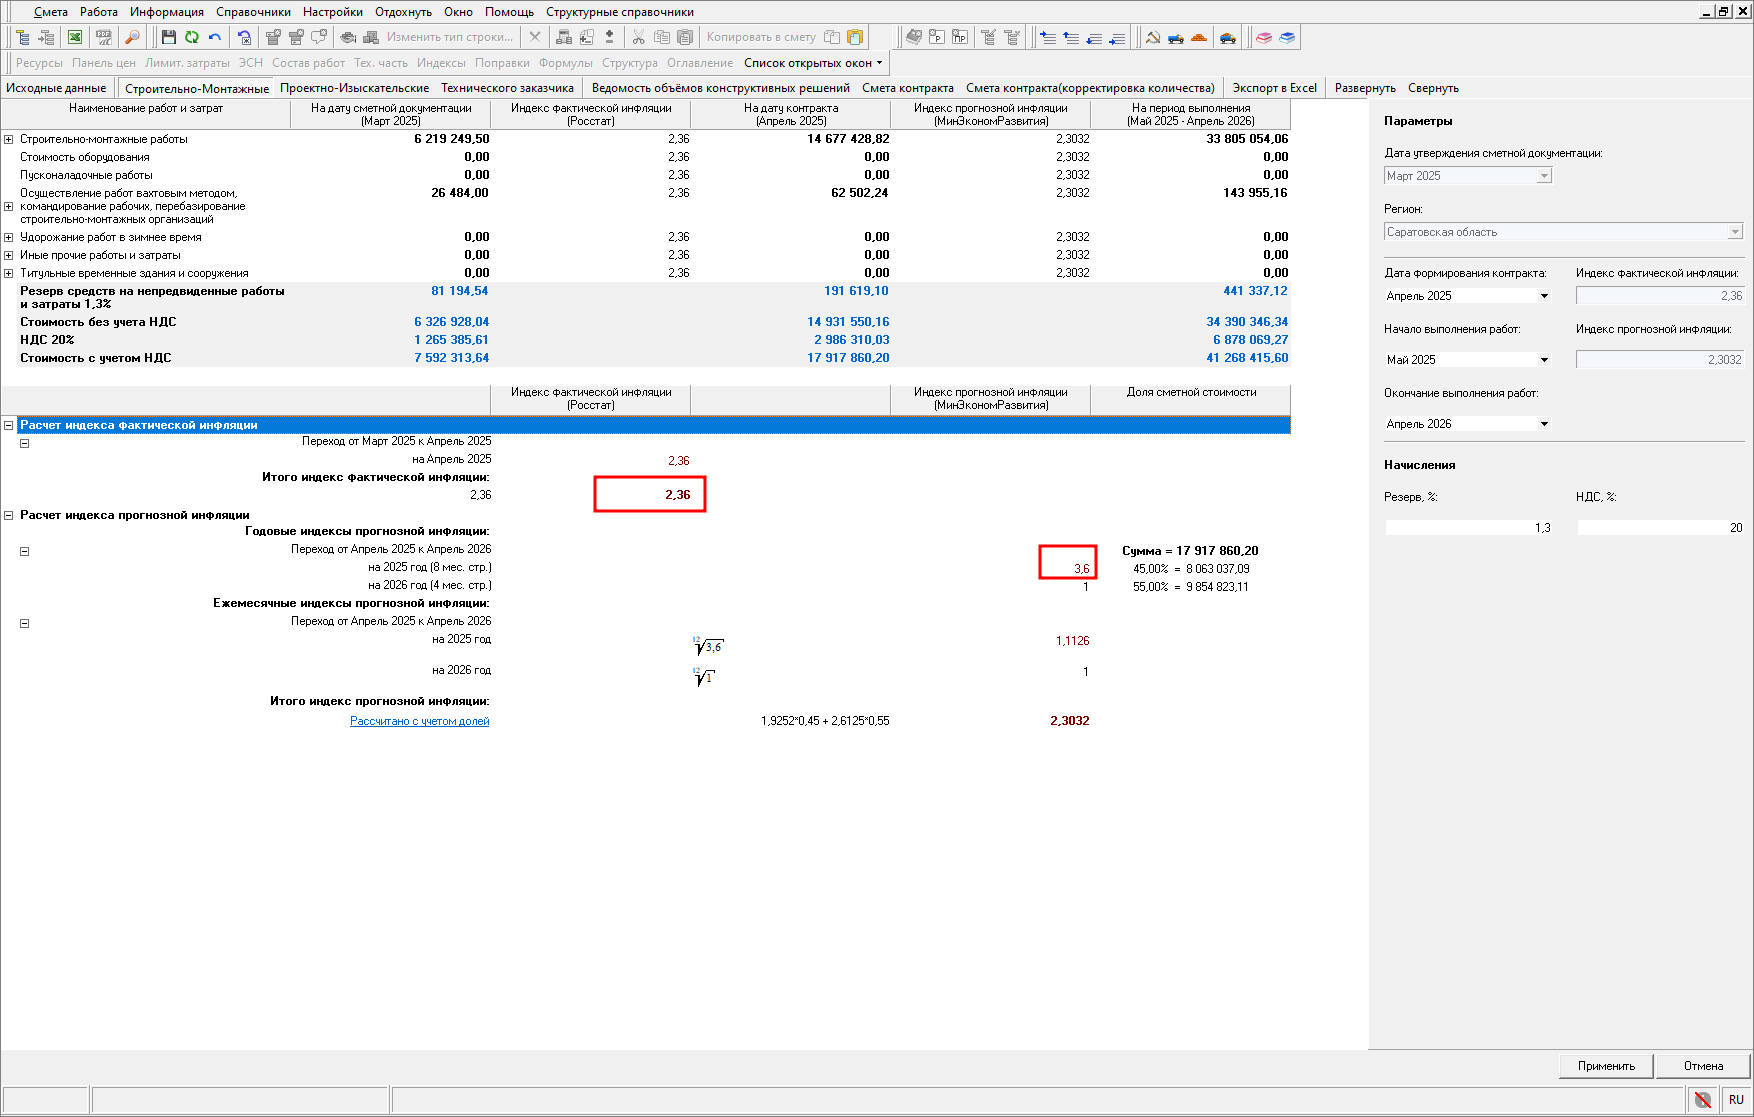The width and height of the screenshot is (1754, 1117).
Task: Open the Список открытых окон dropdown
Action: (x=813, y=63)
